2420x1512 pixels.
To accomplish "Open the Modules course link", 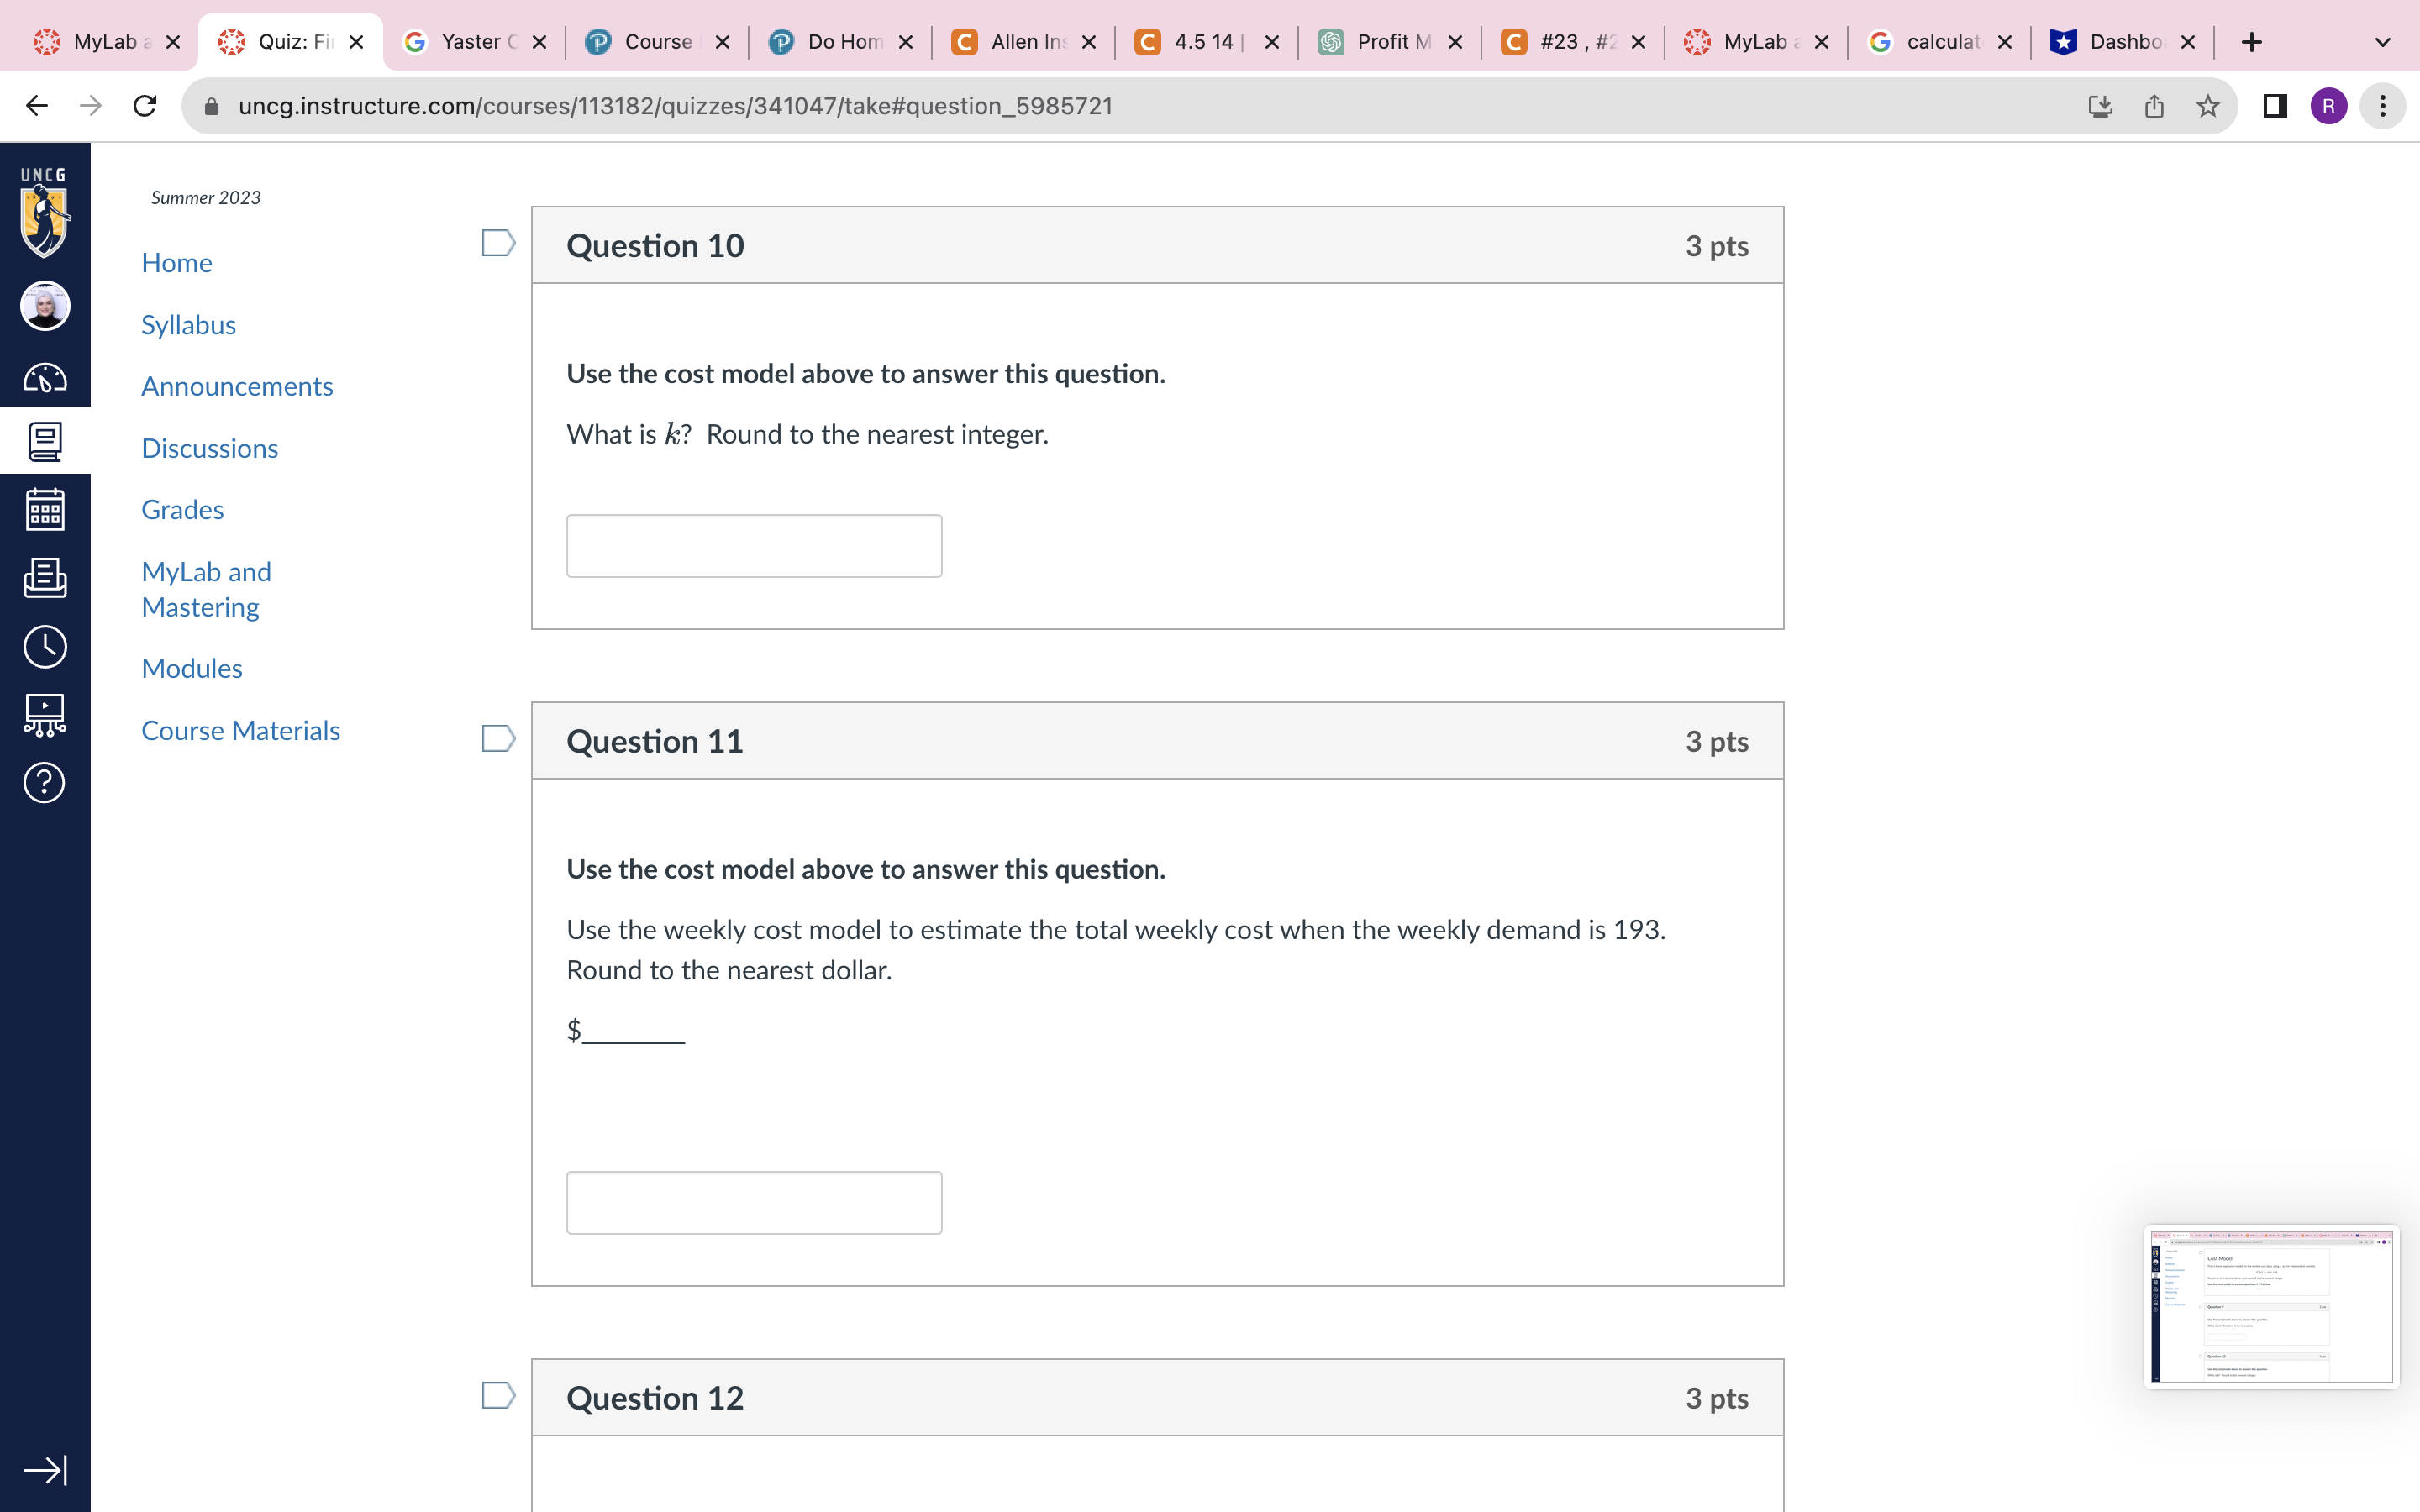I will pyautogui.click(x=192, y=668).
